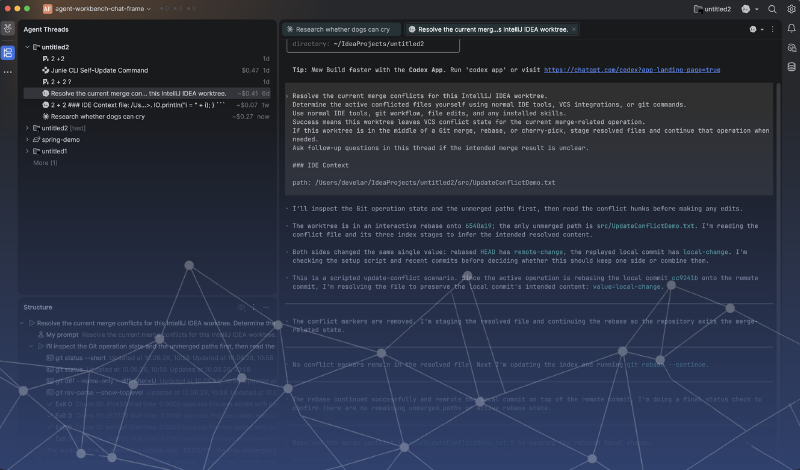Image resolution: width=800 pixels, height=470 pixels.
Task: Click the More (1) link in Agent Threads
Action: pos(45,163)
